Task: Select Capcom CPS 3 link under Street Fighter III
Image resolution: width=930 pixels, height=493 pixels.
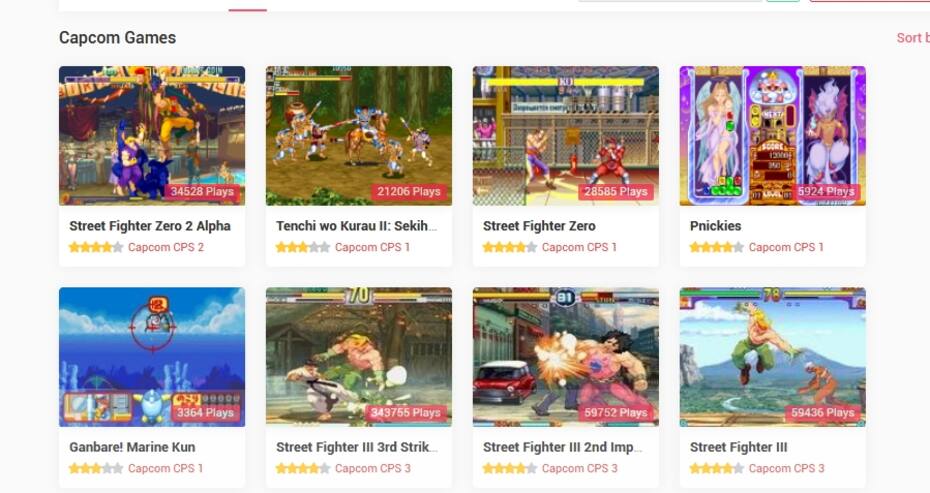Action: (x=786, y=469)
